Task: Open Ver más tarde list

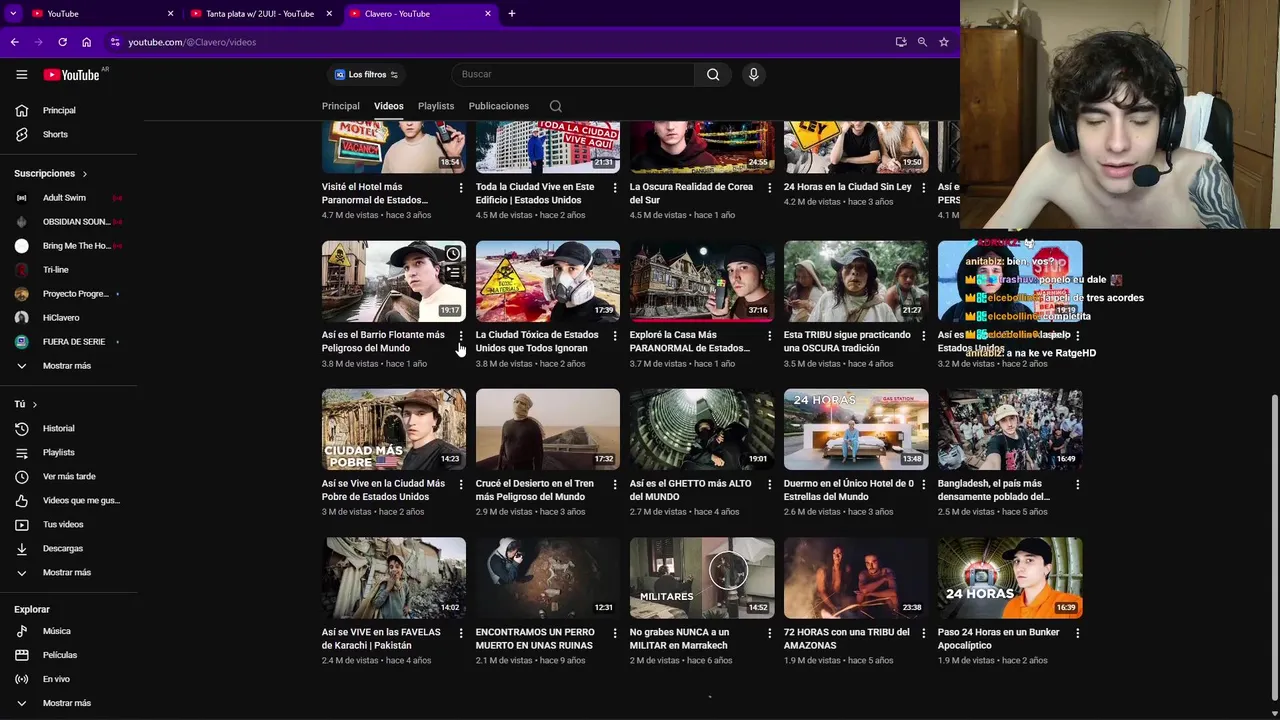Action: [x=69, y=476]
